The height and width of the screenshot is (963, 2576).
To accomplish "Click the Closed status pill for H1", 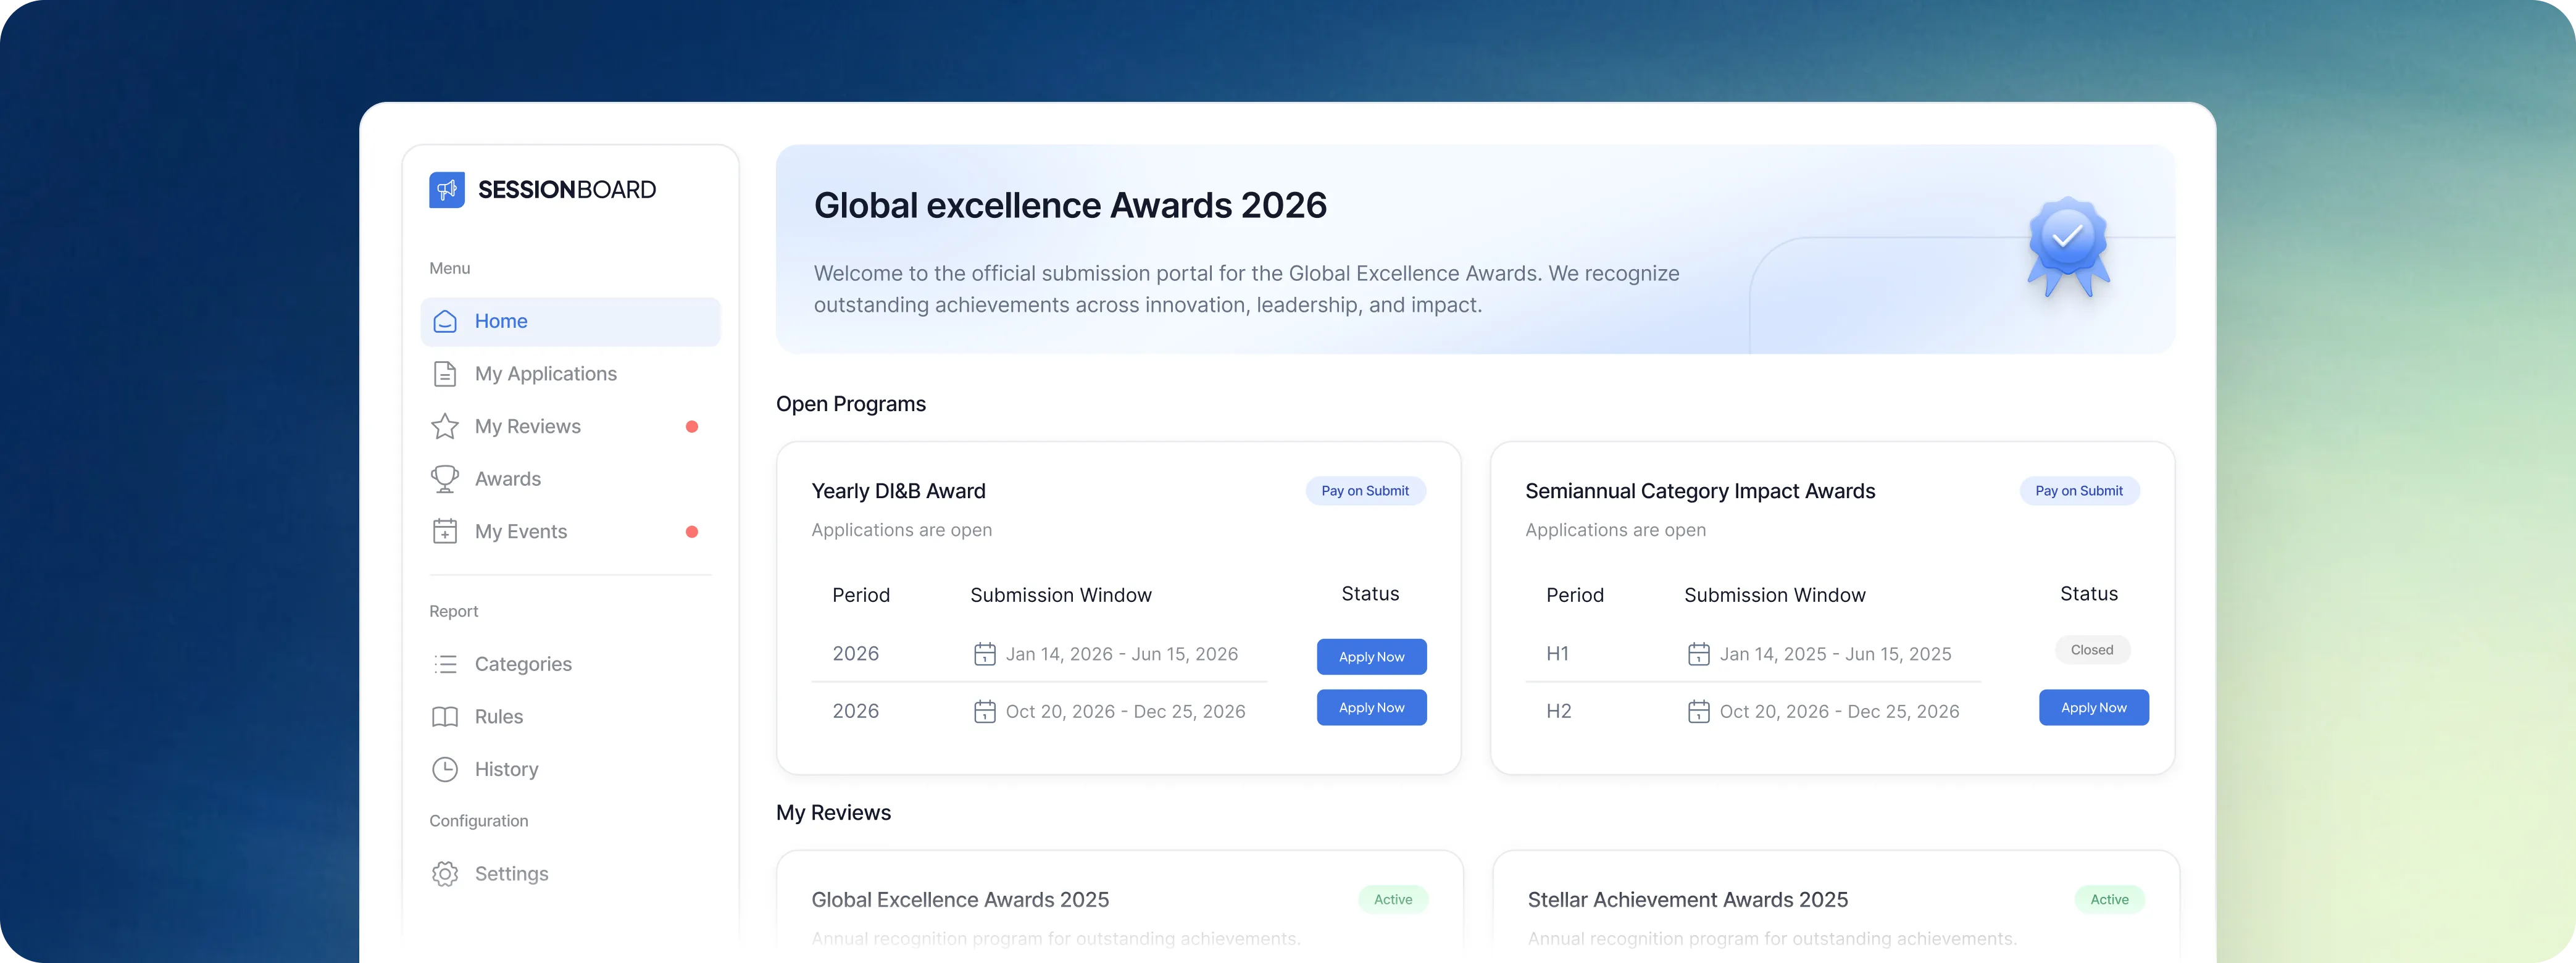I will (x=2091, y=649).
